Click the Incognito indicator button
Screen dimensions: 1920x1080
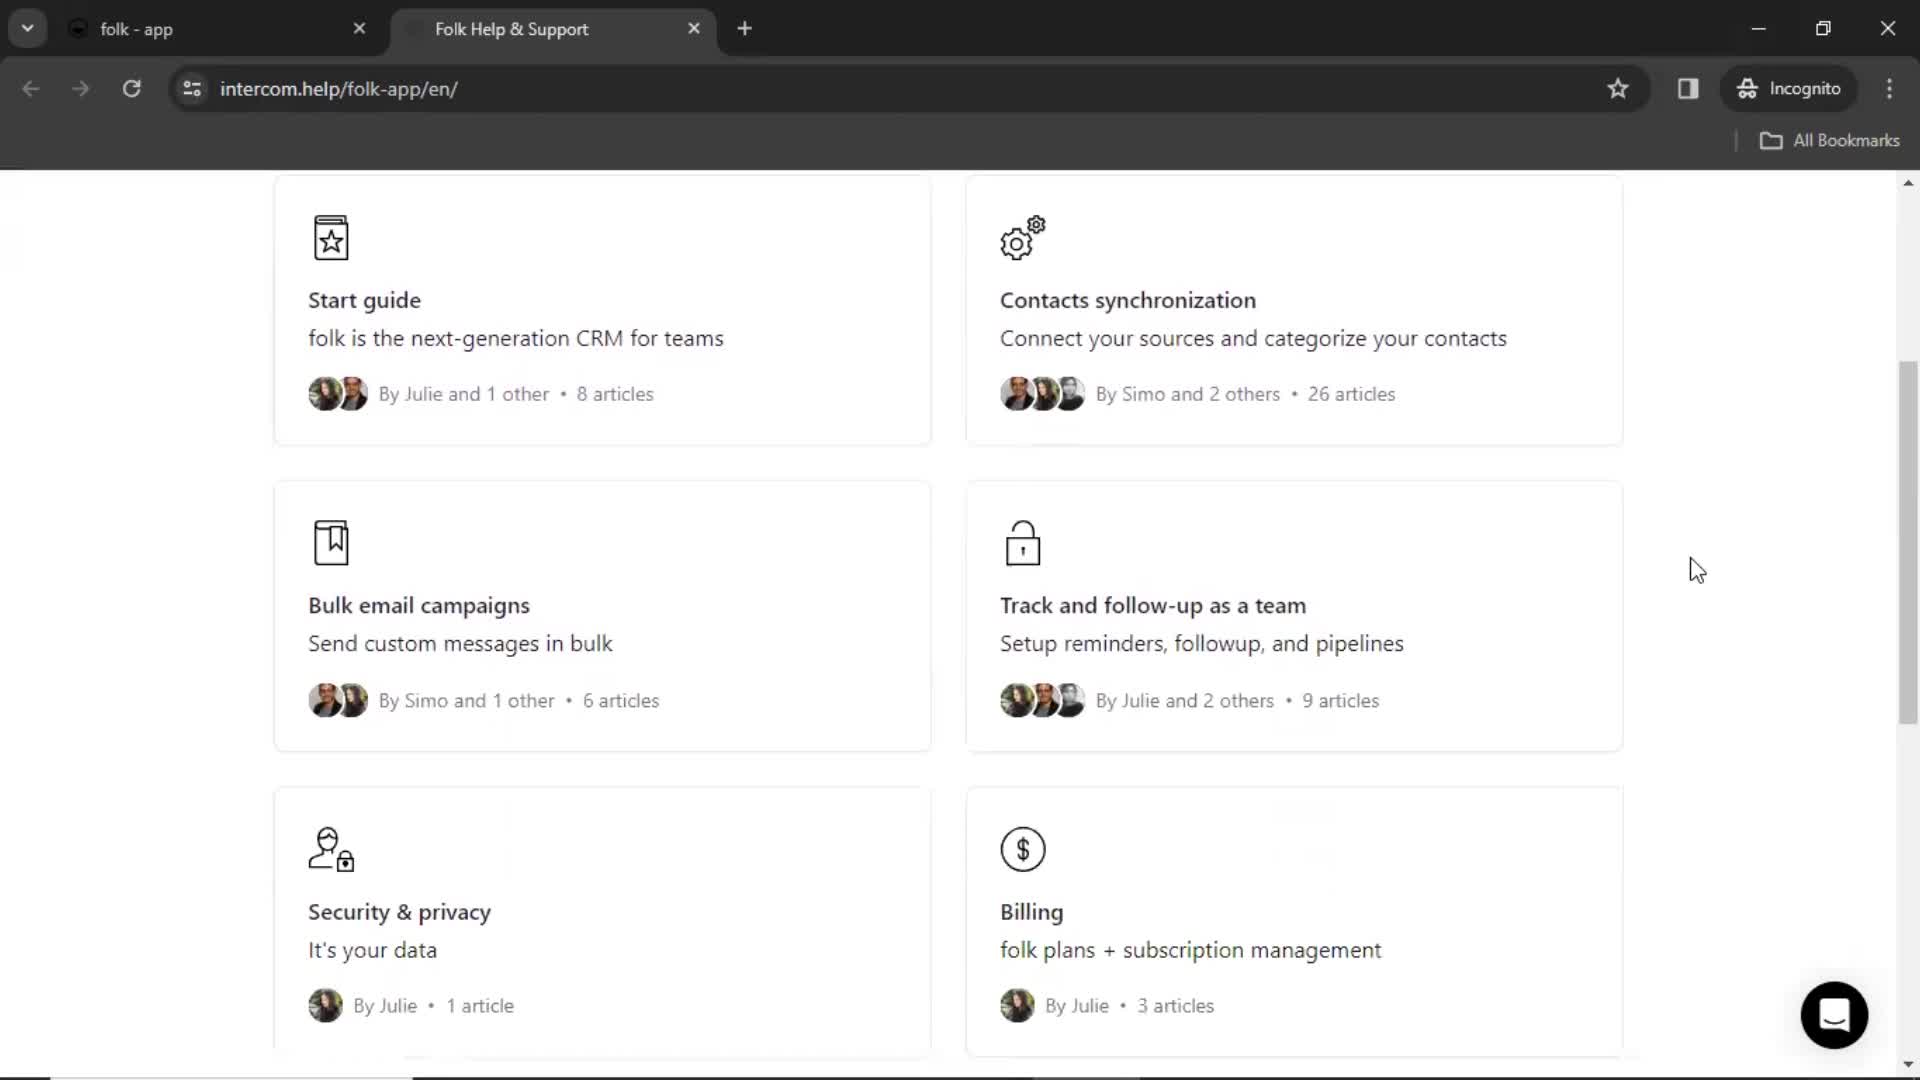(1788, 88)
